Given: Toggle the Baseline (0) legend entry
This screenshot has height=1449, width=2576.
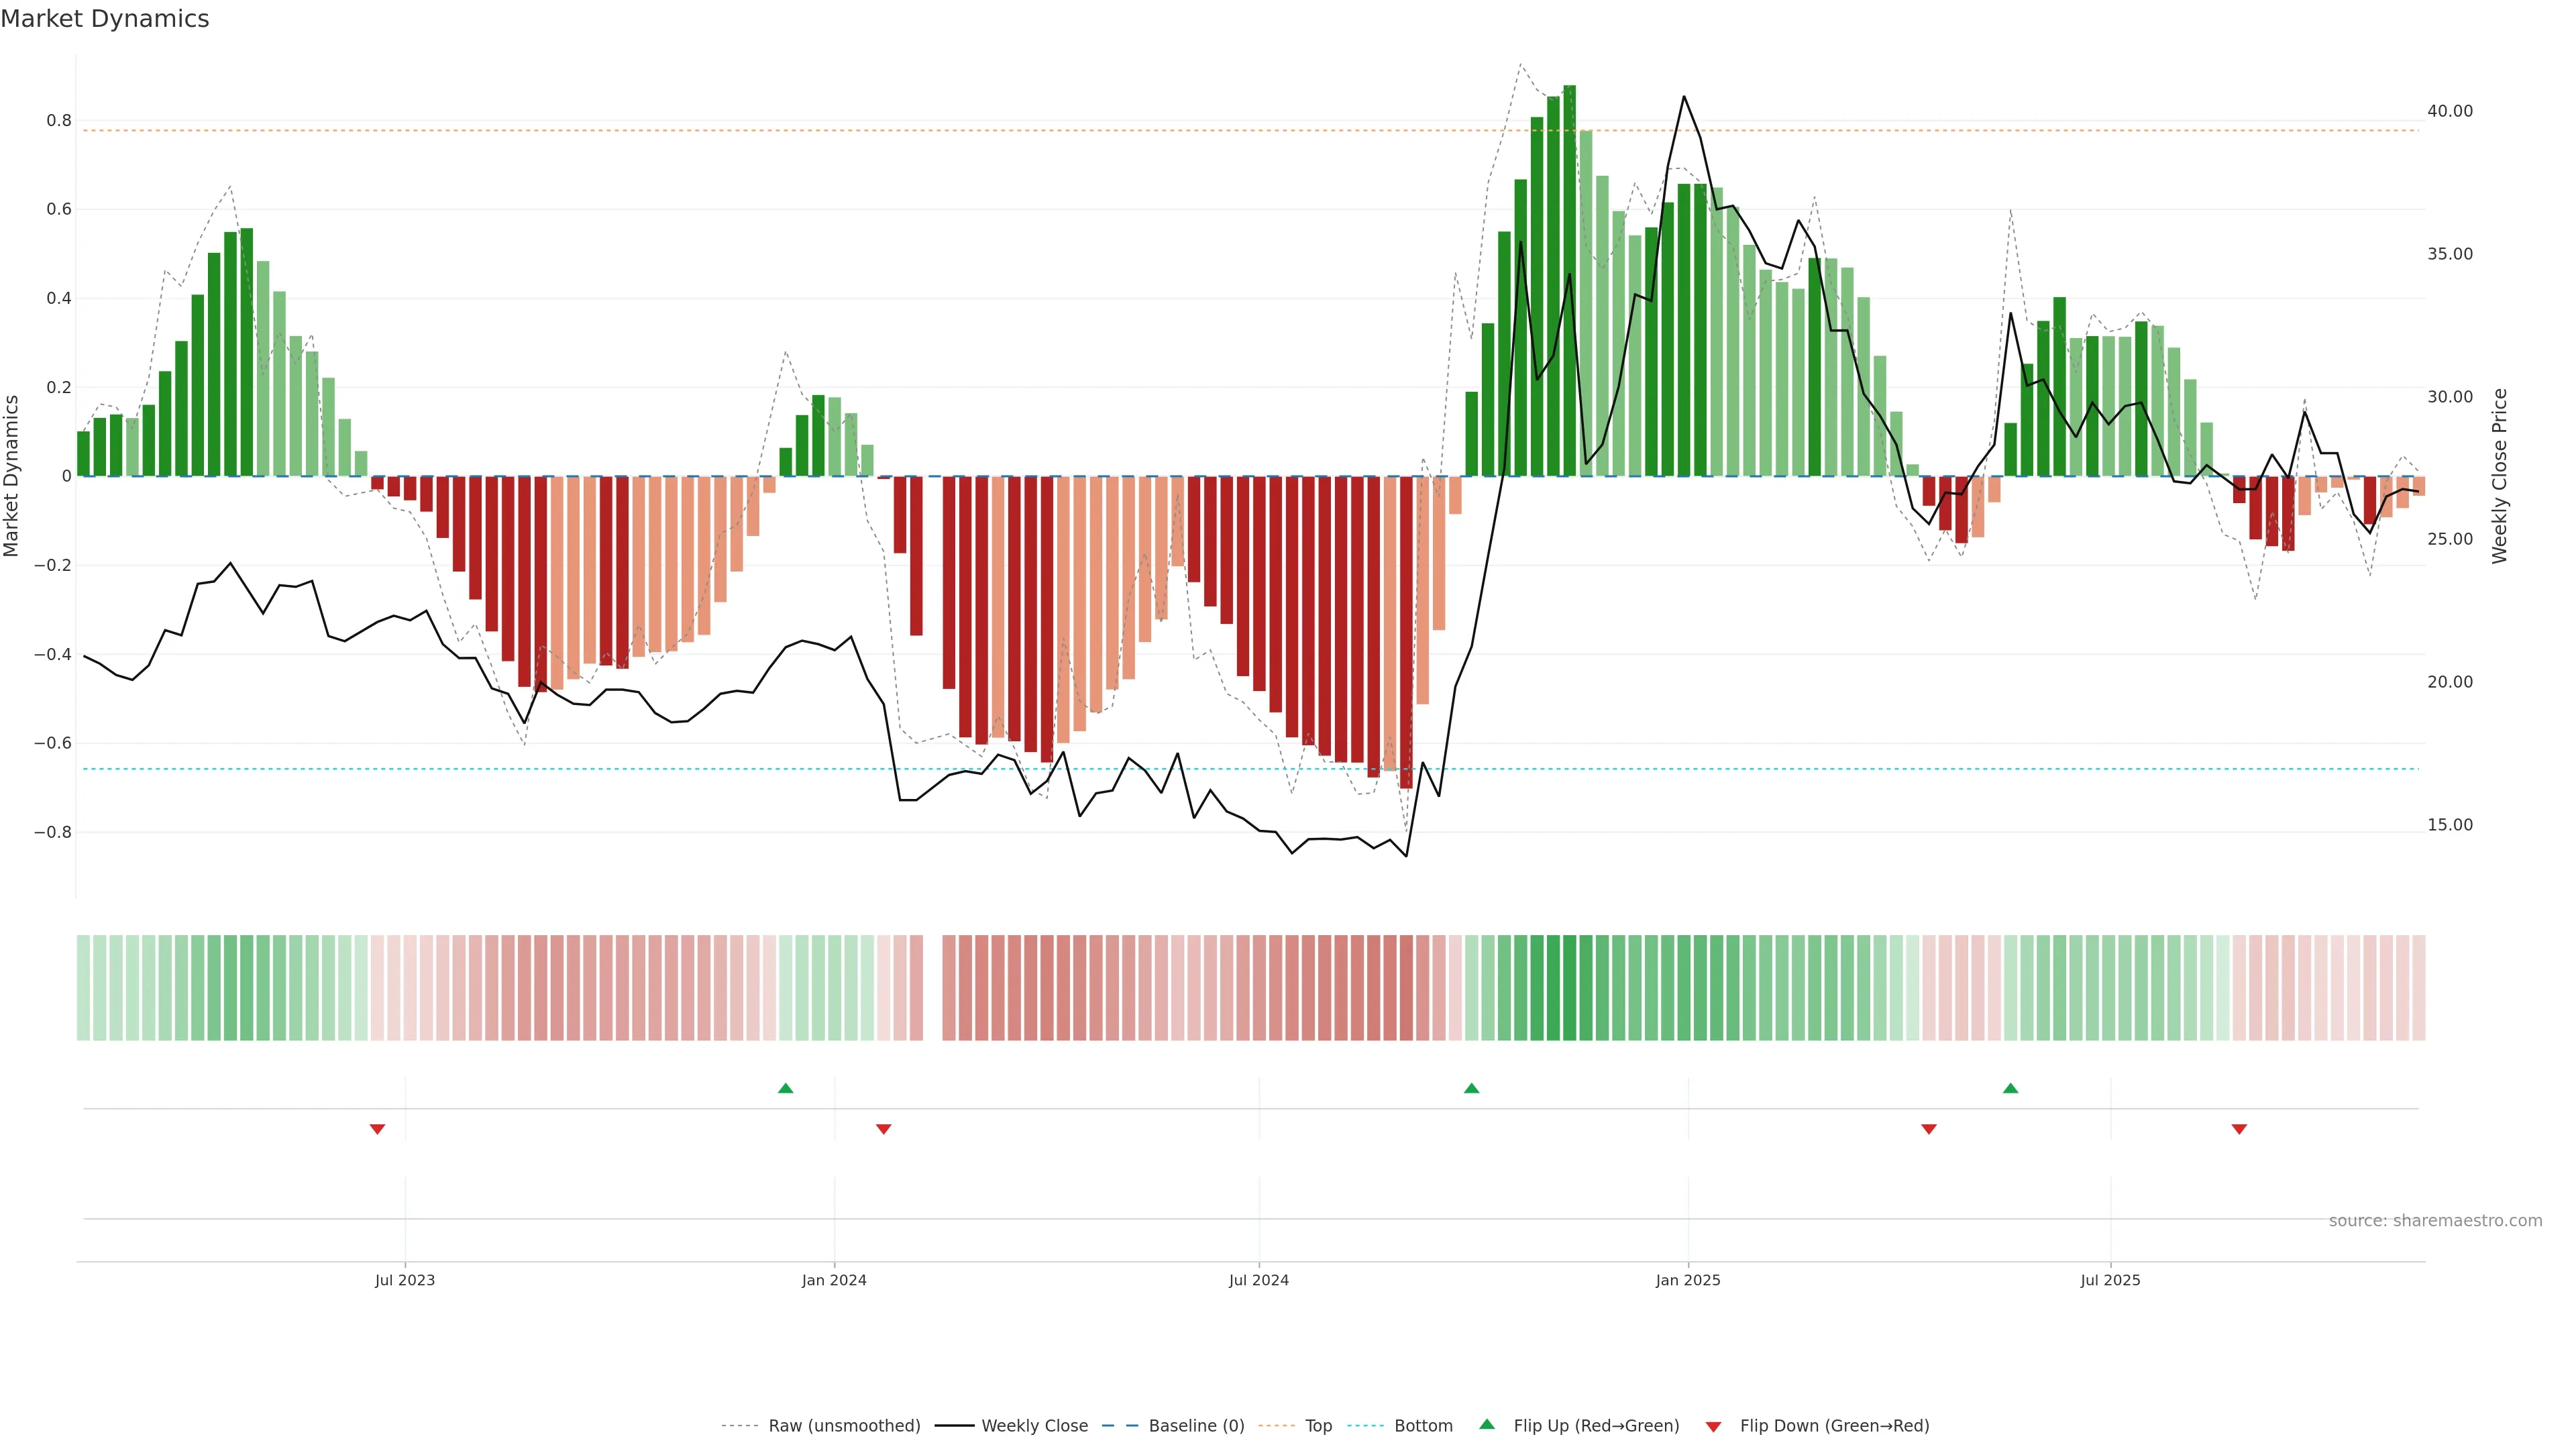Looking at the screenshot, I should pos(1196,1426).
